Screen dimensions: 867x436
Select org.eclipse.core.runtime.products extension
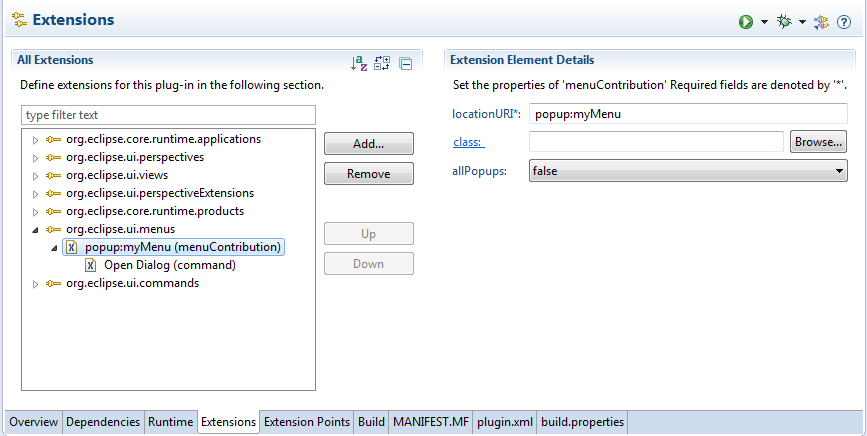click(x=155, y=211)
